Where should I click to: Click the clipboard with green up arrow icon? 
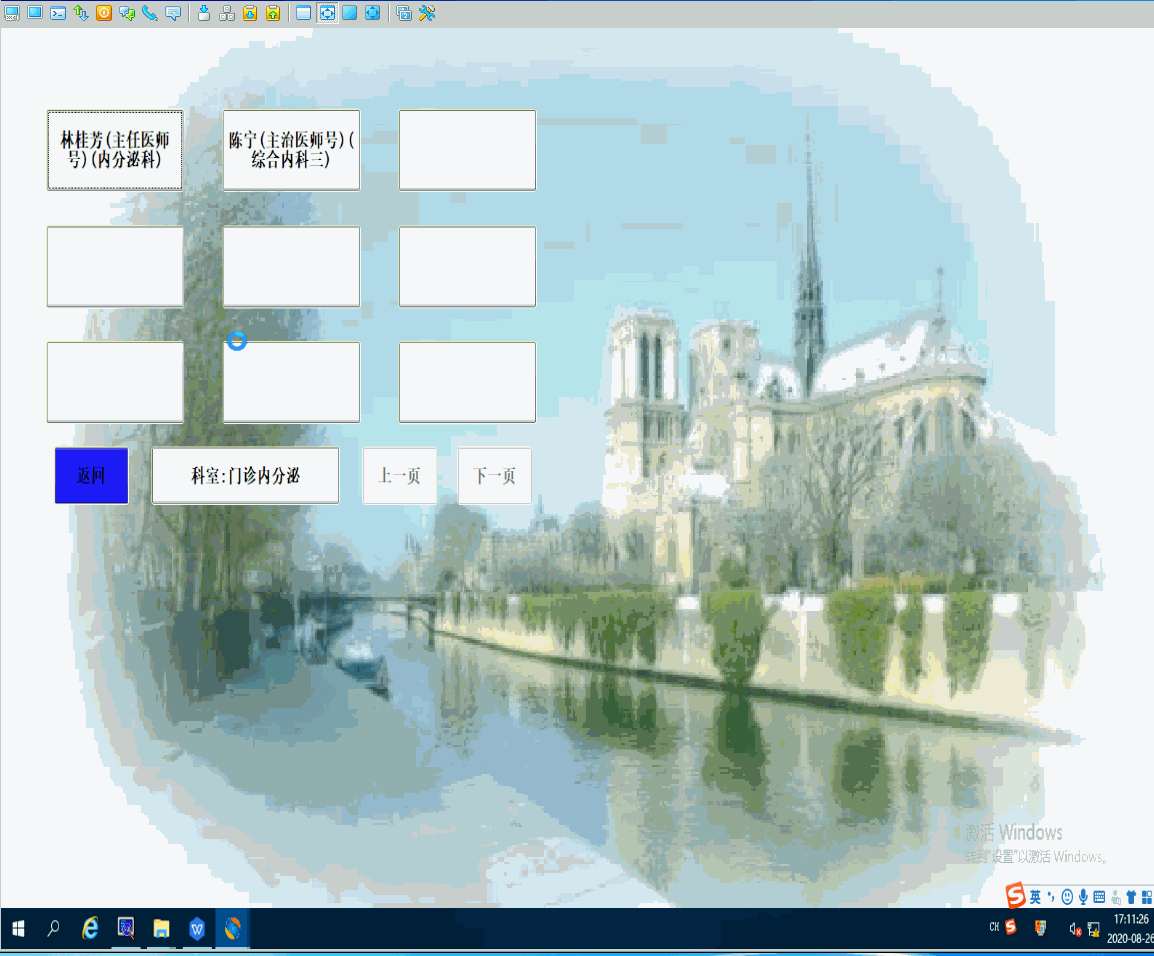click(x=273, y=13)
